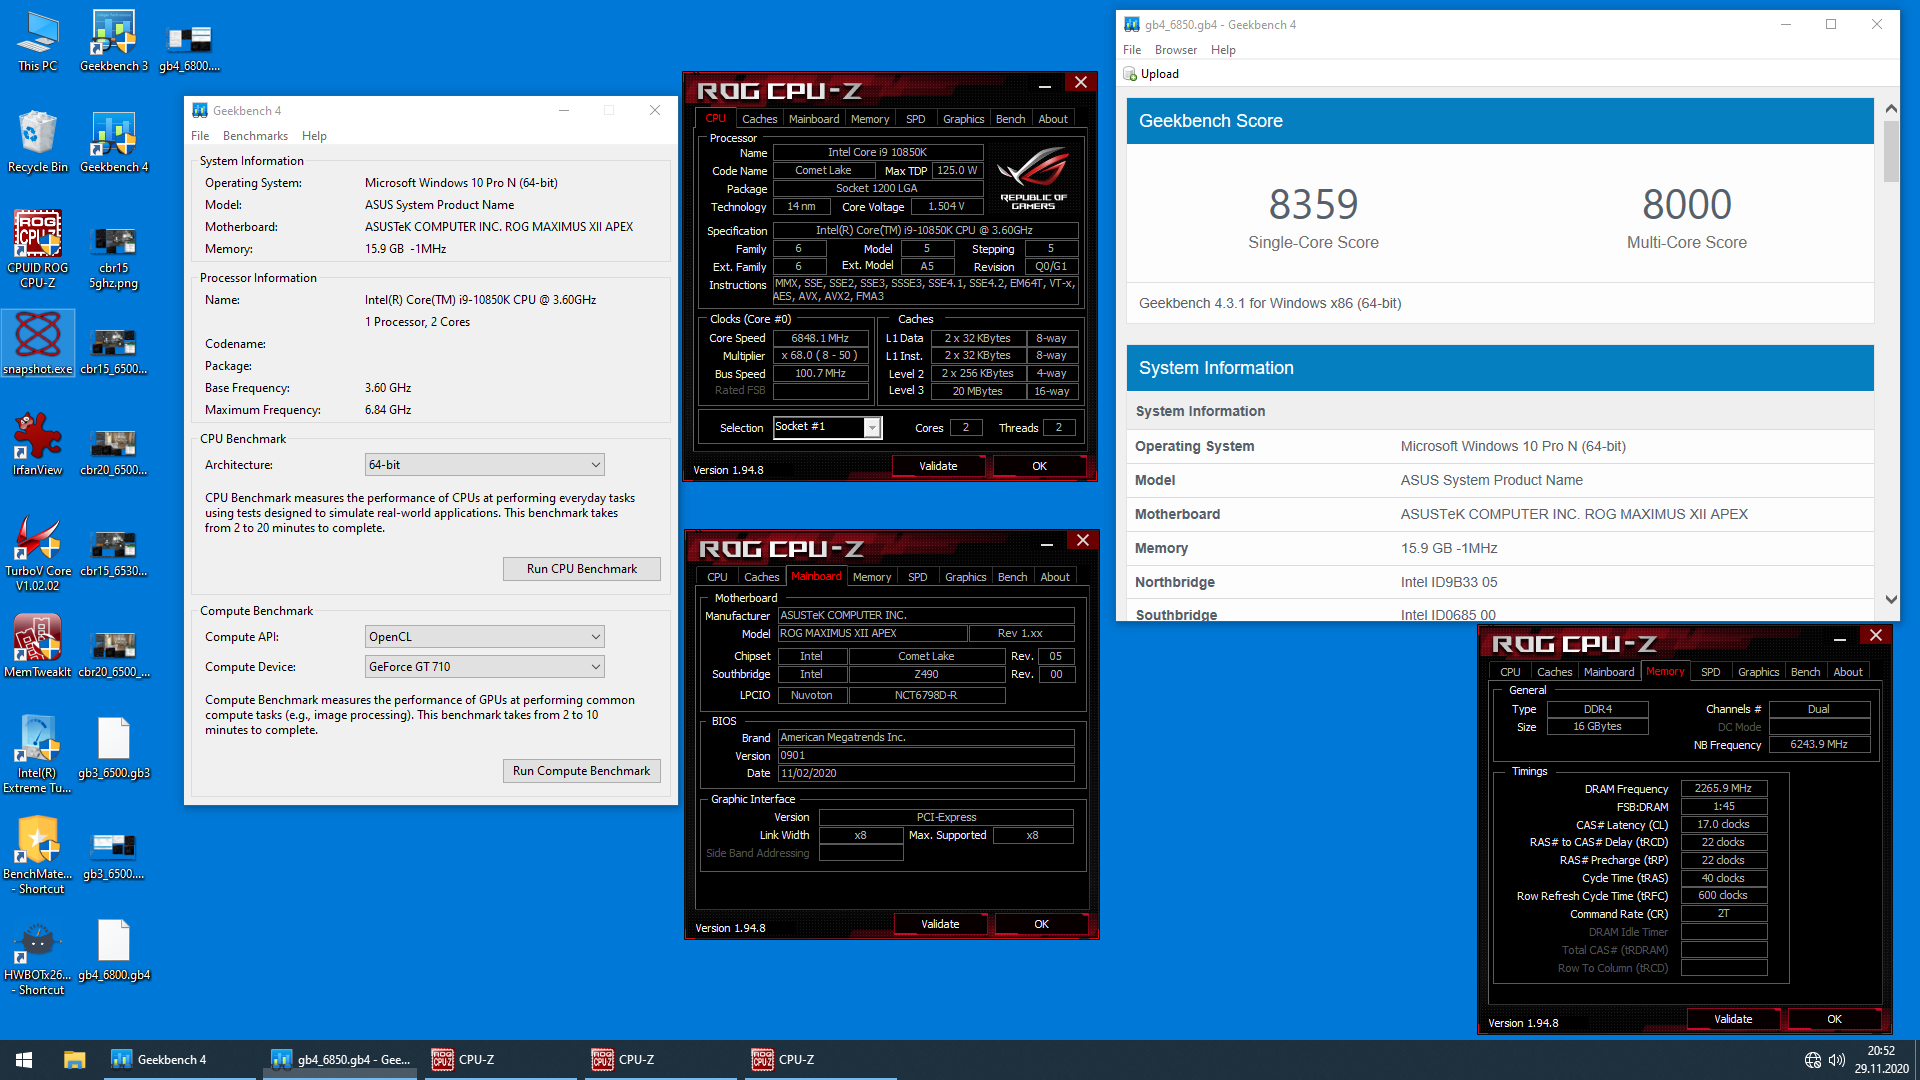Open gb4_6800.gb4 file at bottom of desktop
Screen dimensions: 1920x1080
tap(114, 951)
